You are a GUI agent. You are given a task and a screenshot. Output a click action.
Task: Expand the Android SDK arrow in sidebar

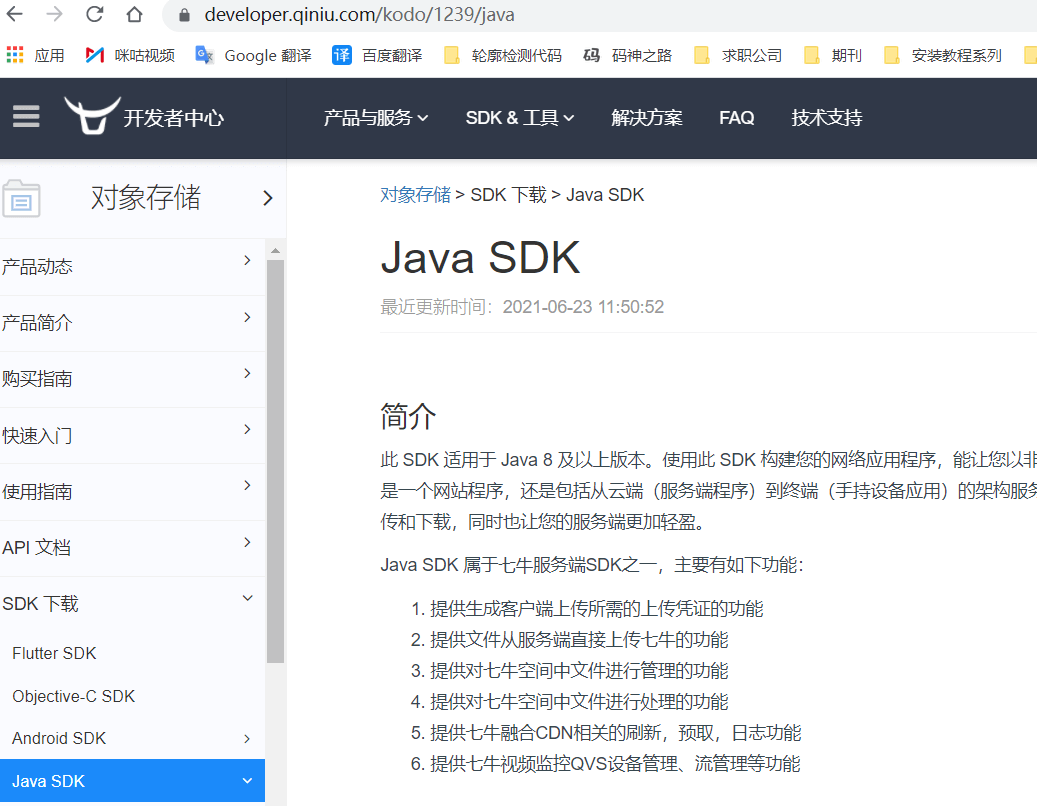(x=247, y=739)
